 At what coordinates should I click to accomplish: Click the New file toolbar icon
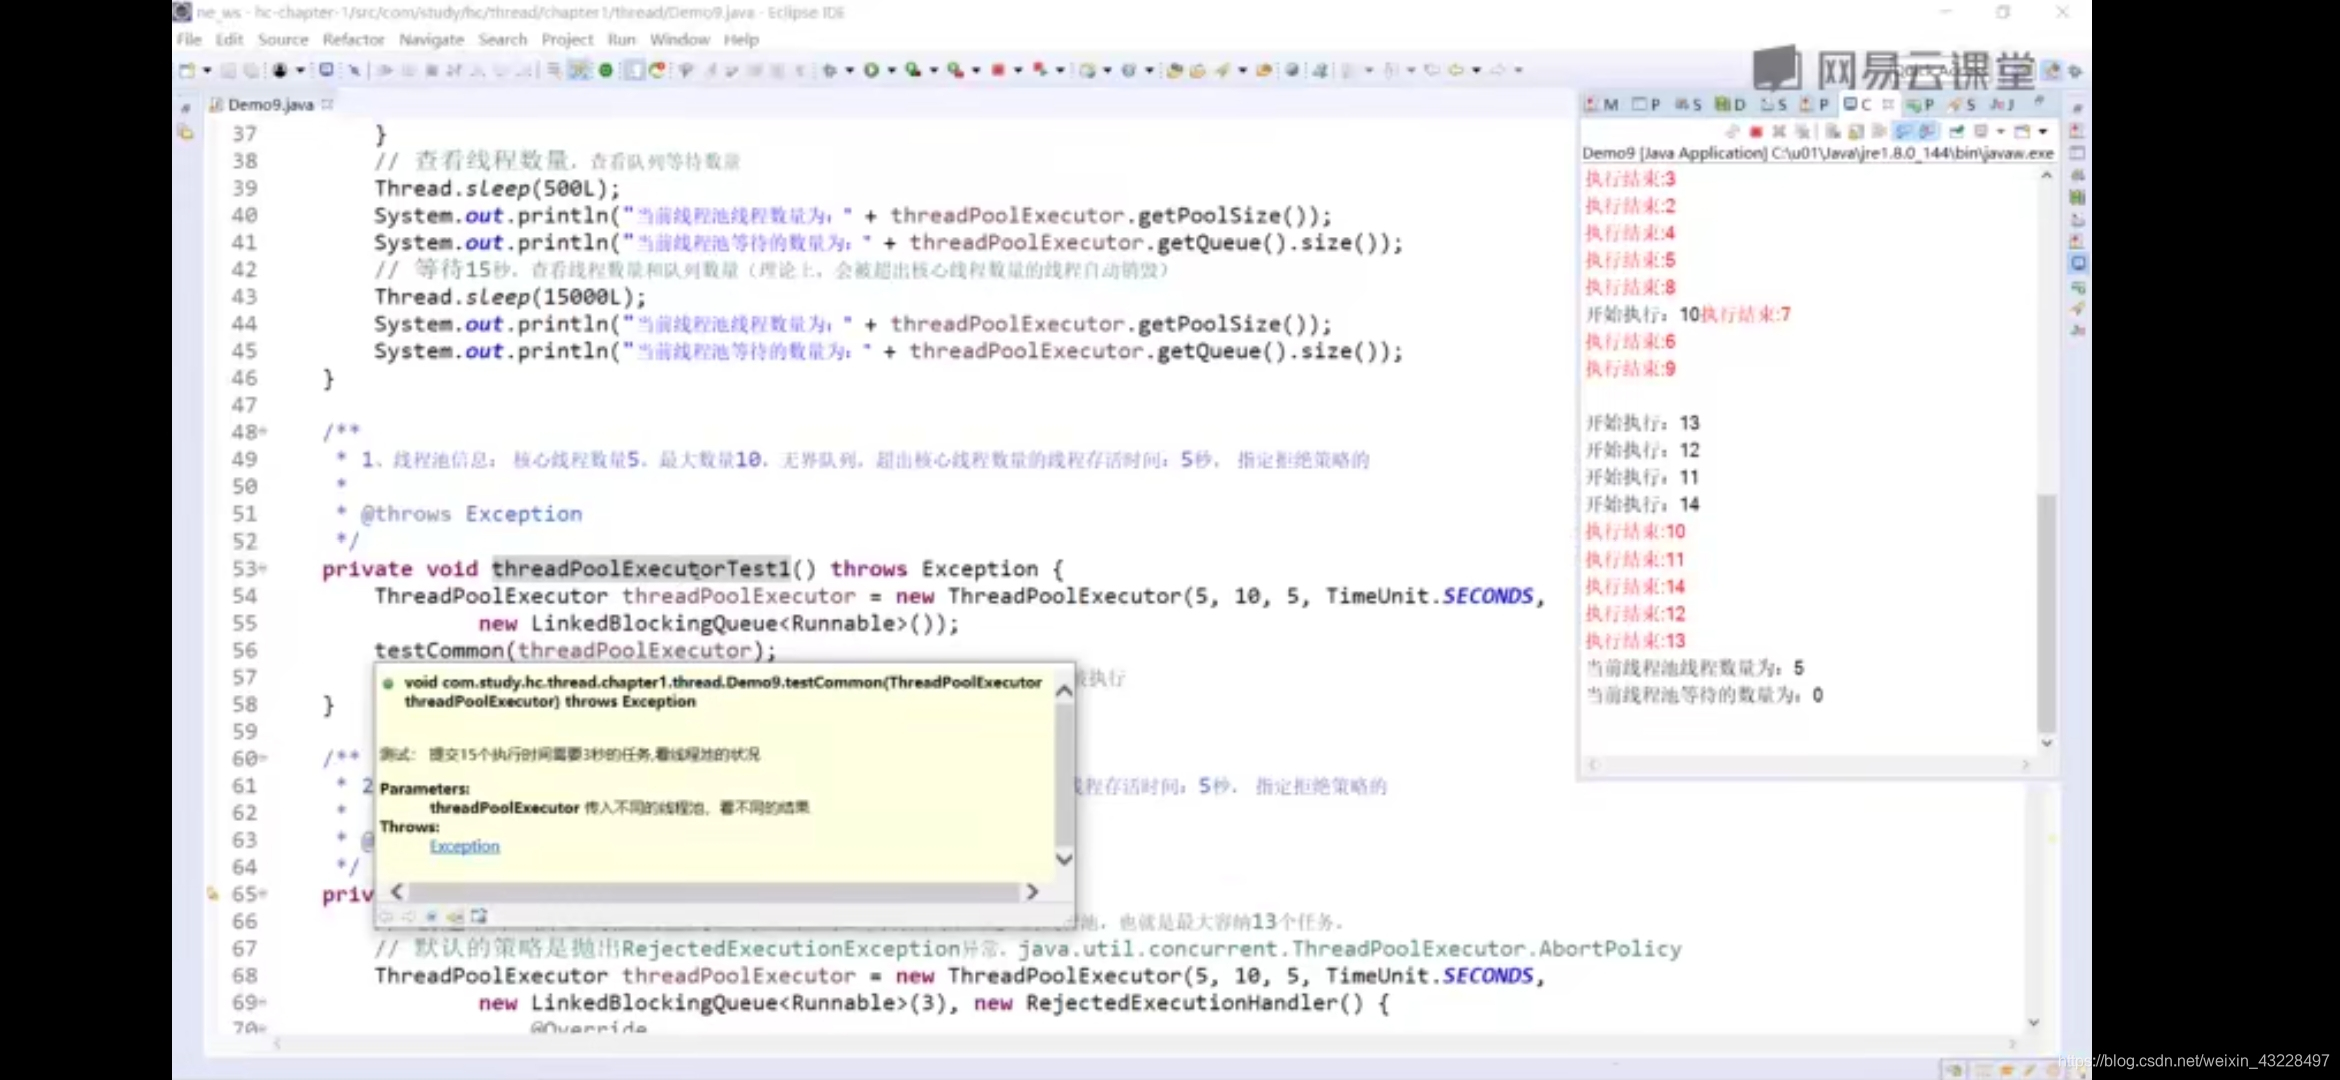click(187, 70)
